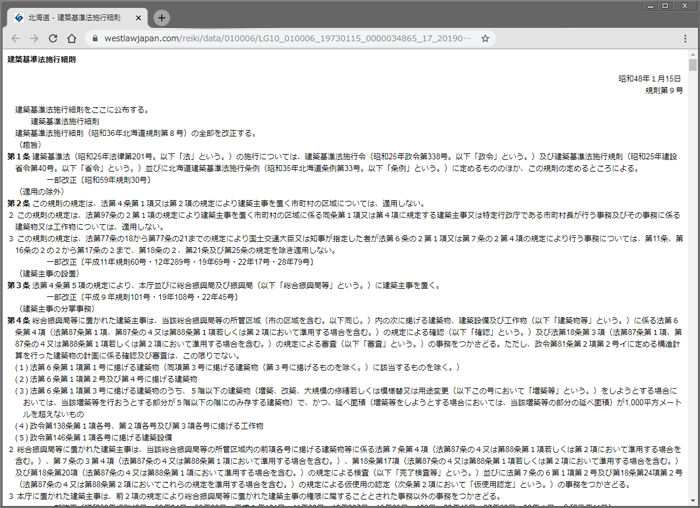Bookmark this page with the star icon
The width and height of the screenshot is (700, 508).
tap(485, 38)
